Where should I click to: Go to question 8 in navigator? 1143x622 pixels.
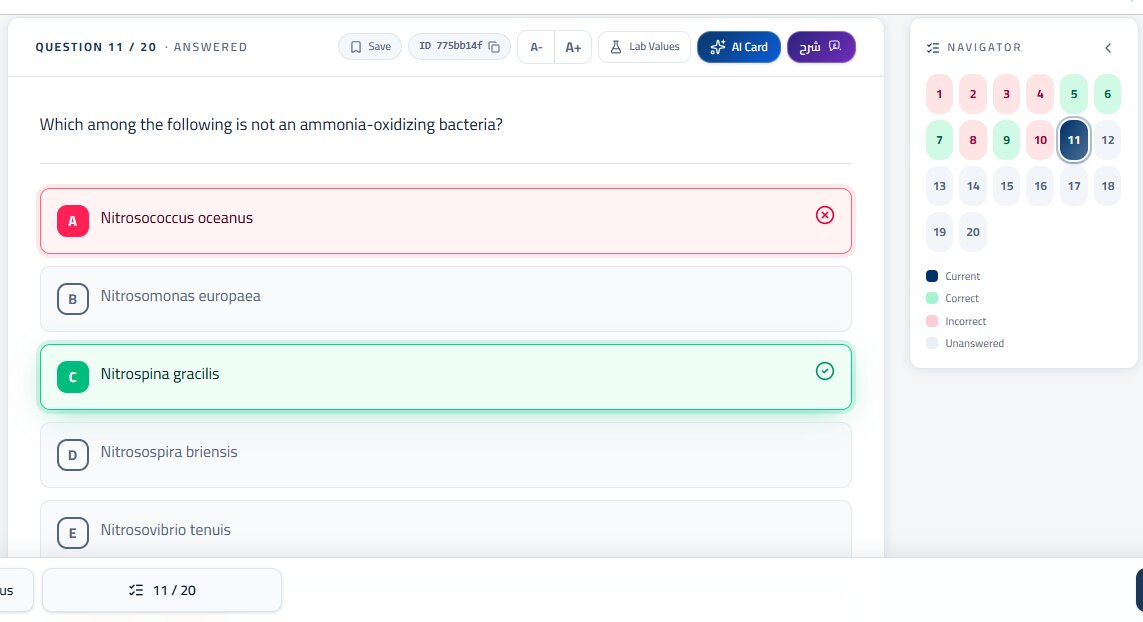pyautogui.click(x=972, y=140)
